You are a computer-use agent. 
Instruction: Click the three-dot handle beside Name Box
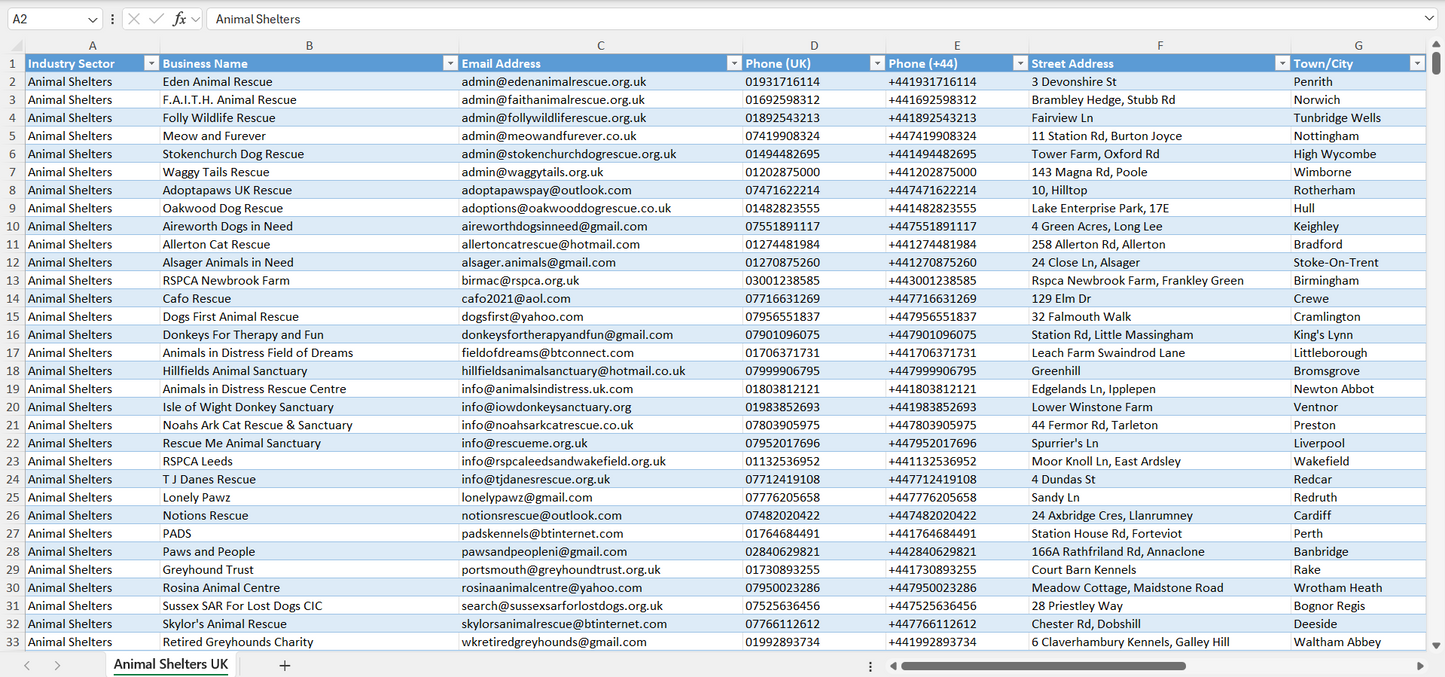click(x=112, y=19)
